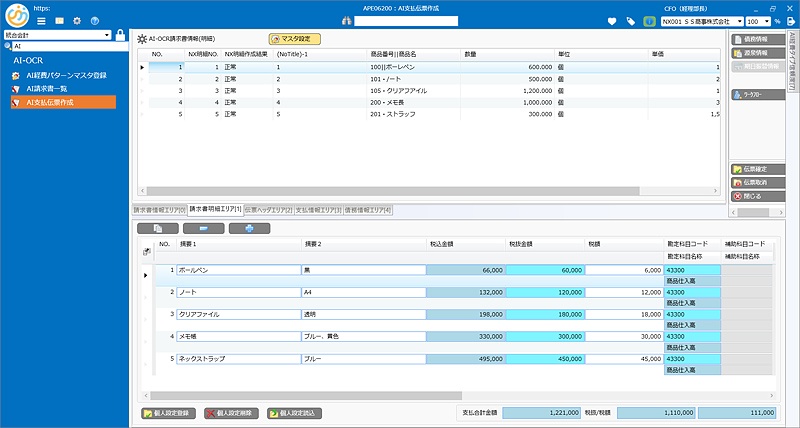This screenshot has width=800, height=428.
Task: Click the copy row icon button
Action: tap(158, 228)
